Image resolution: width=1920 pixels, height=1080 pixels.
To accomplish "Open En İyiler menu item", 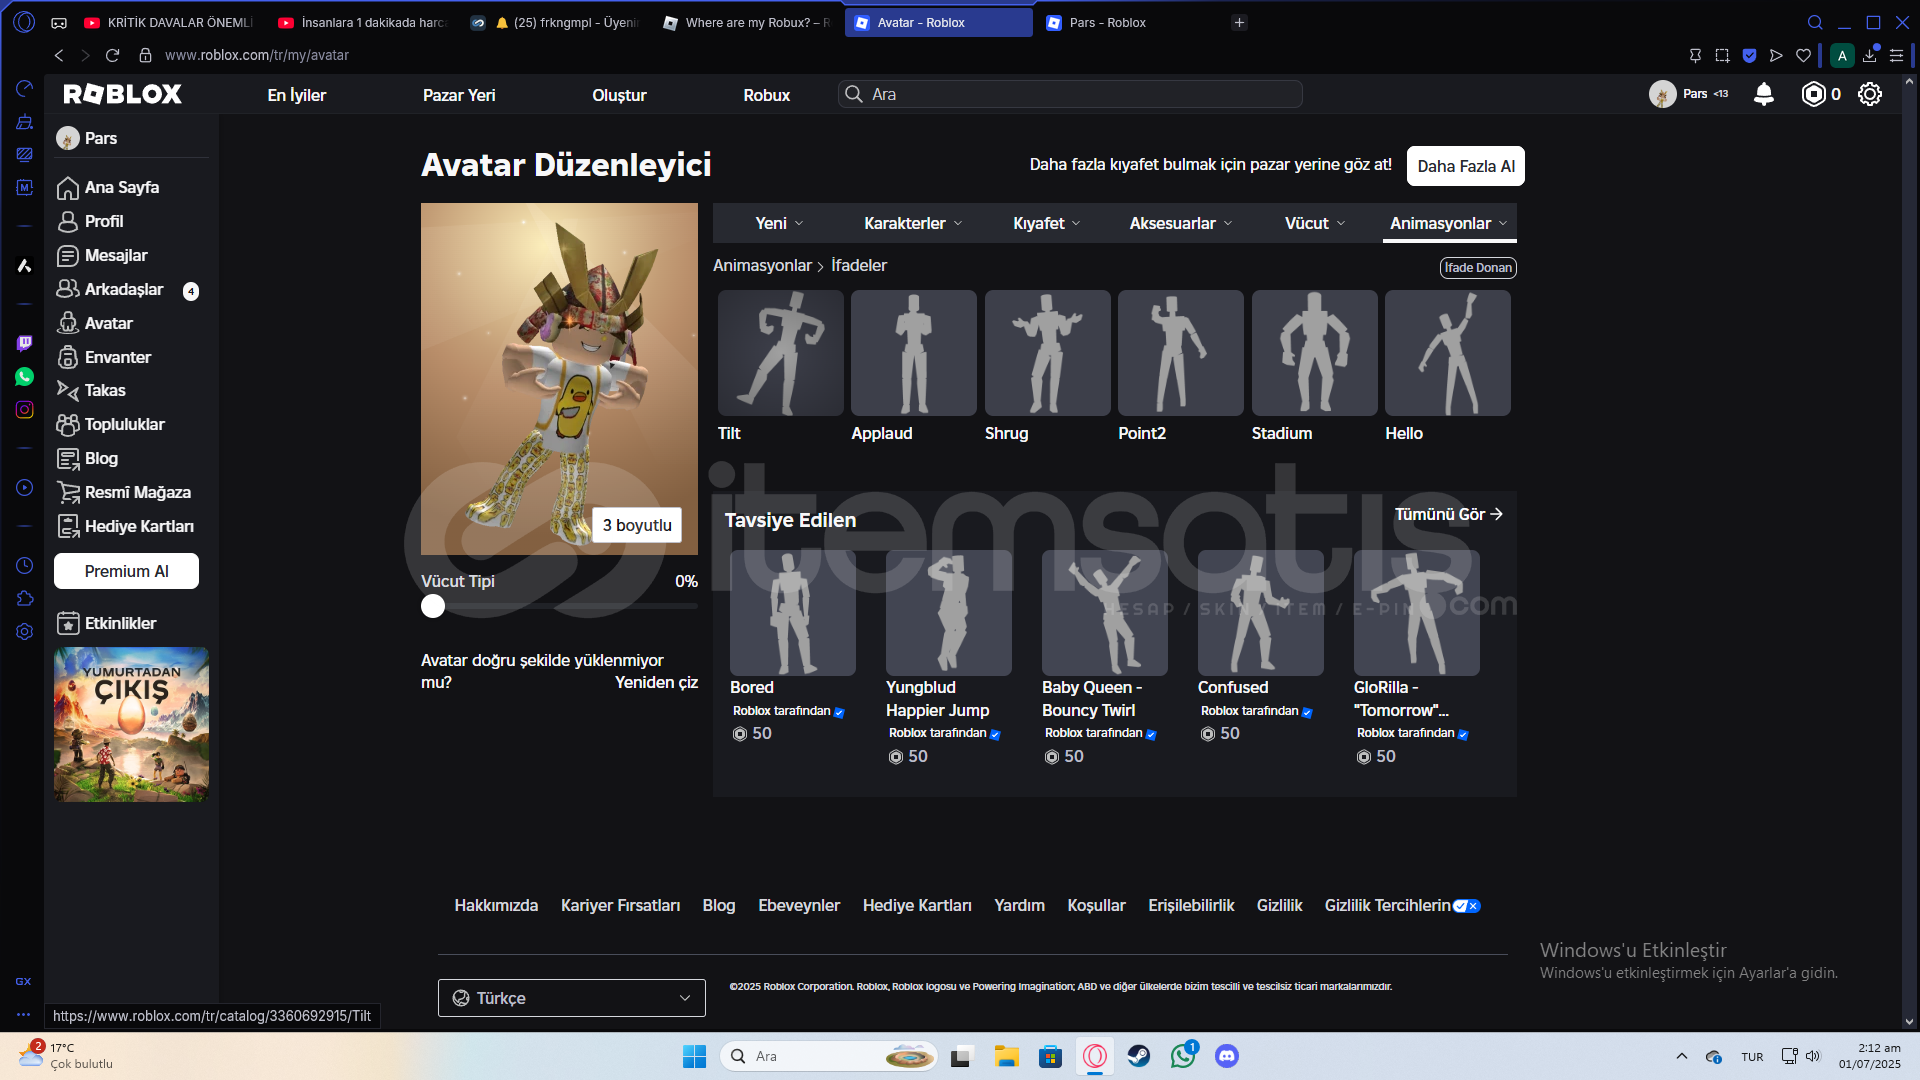I will coord(297,95).
